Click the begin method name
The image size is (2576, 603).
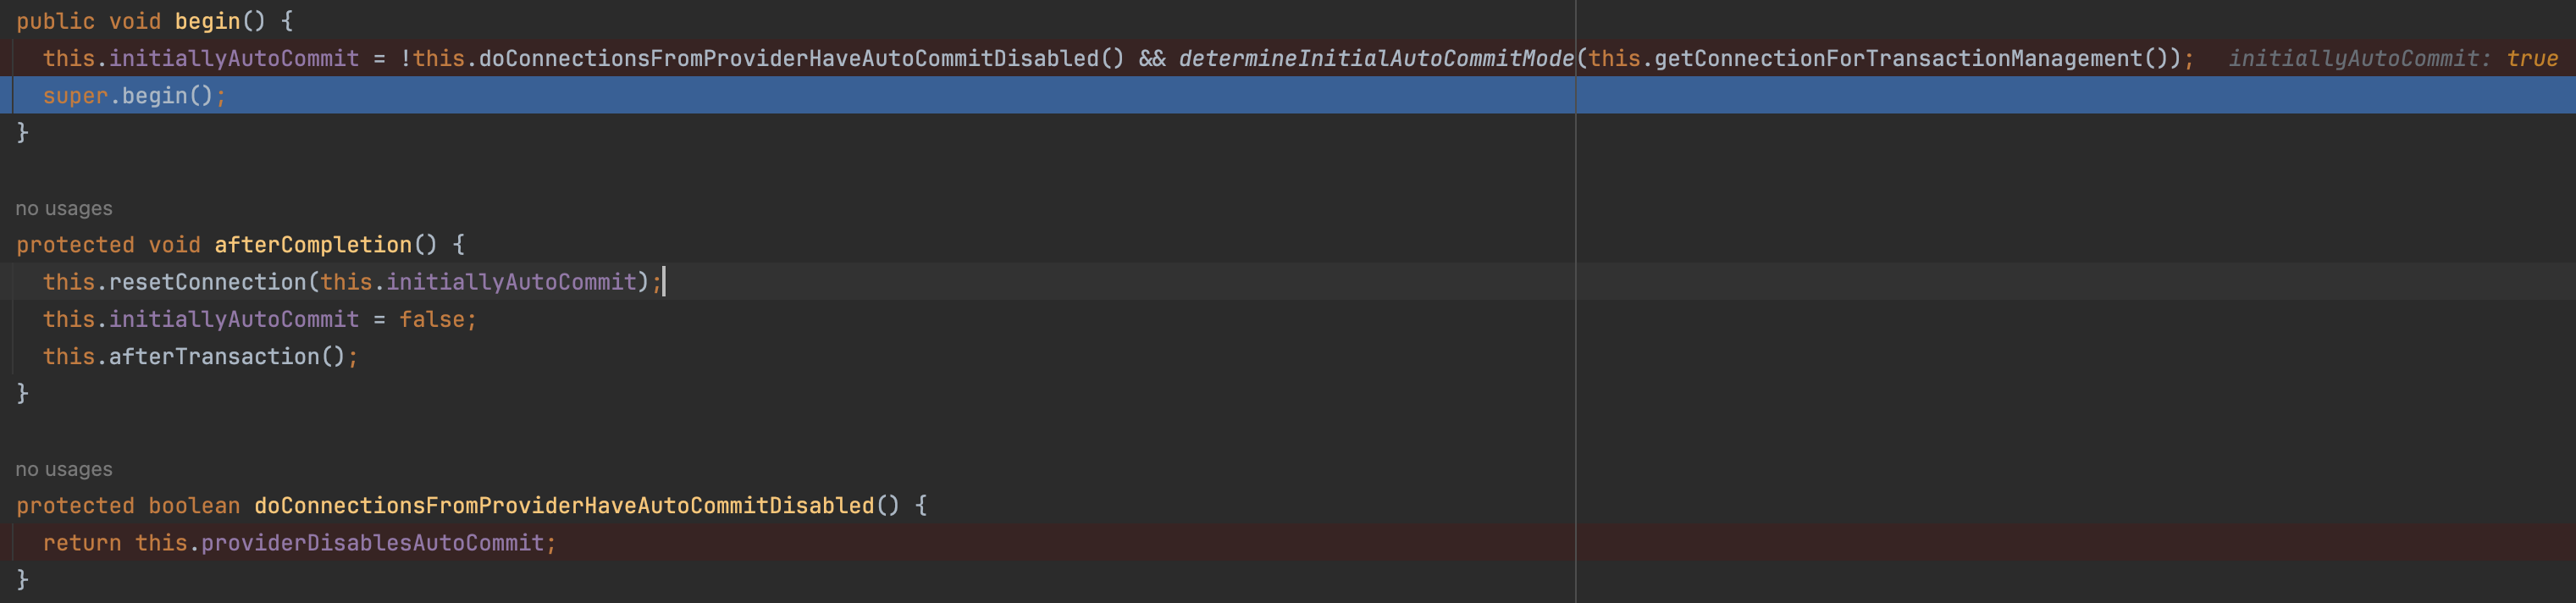pos(207,21)
